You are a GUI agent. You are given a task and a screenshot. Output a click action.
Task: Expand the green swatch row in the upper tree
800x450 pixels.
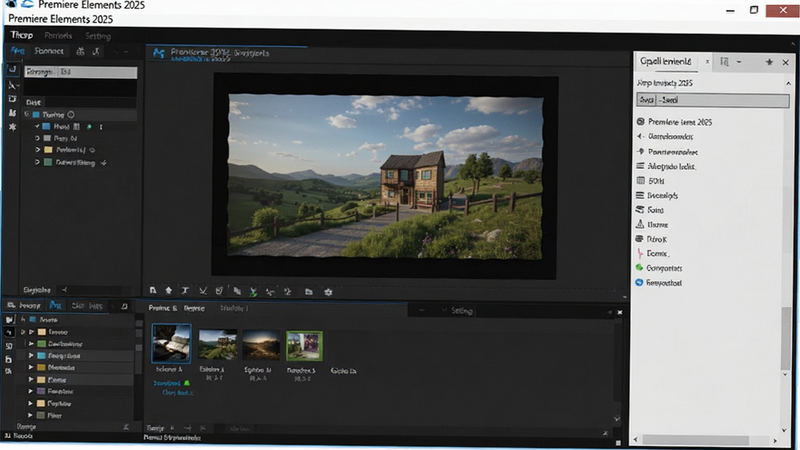point(37,163)
